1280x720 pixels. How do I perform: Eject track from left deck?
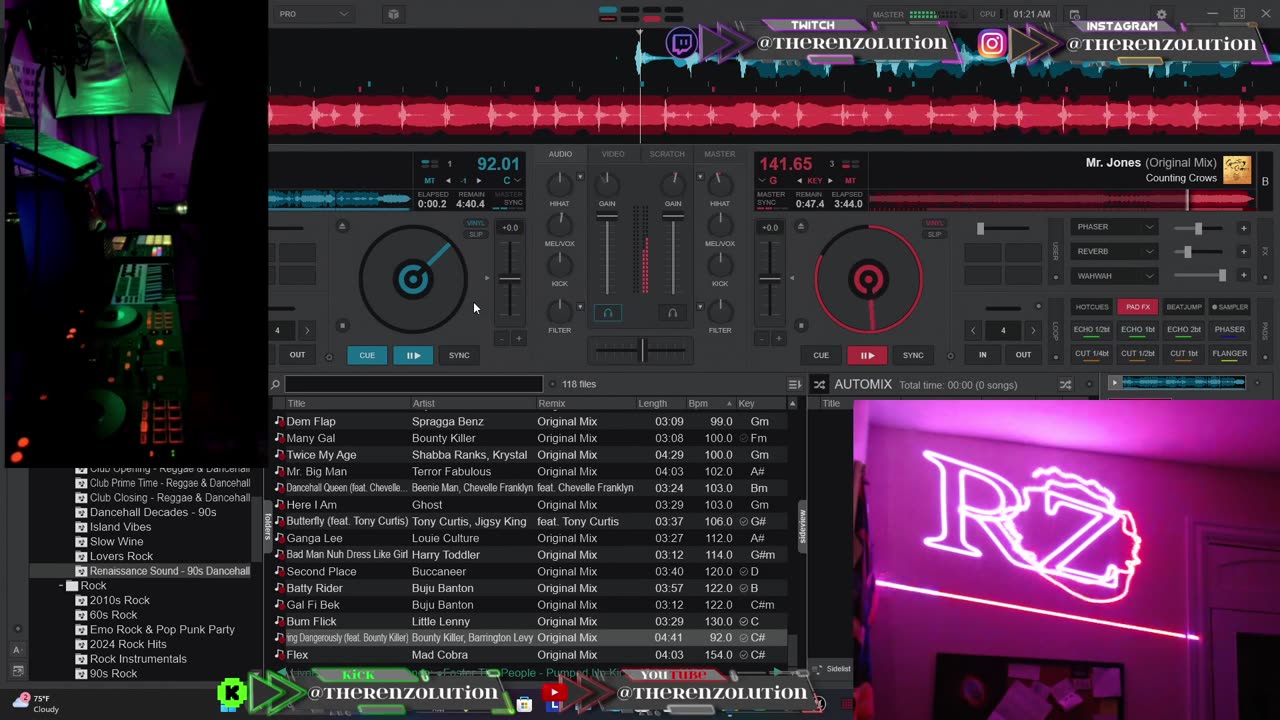click(x=342, y=226)
